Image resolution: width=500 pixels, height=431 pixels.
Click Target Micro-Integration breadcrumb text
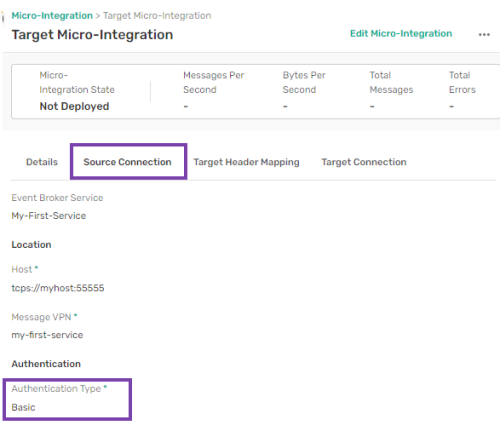point(157,15)
